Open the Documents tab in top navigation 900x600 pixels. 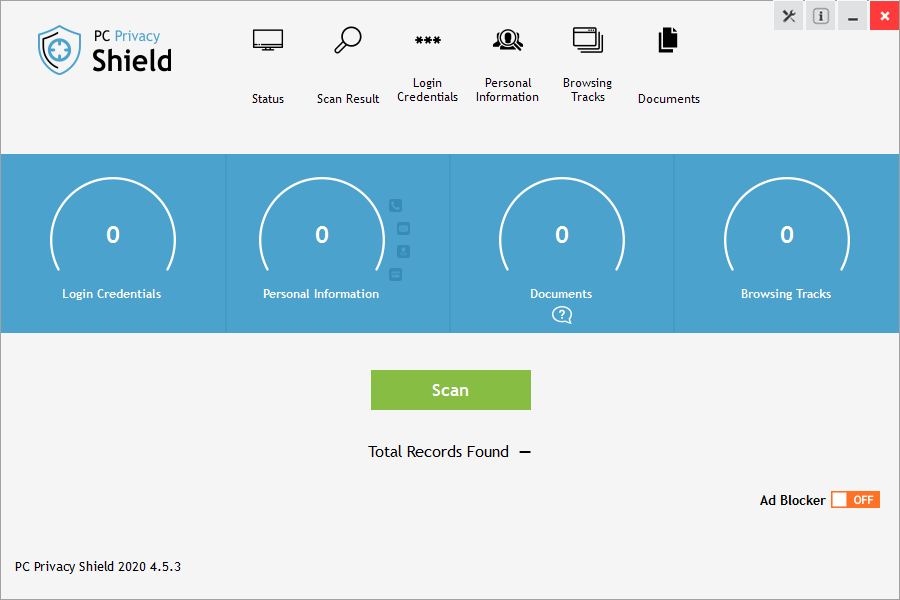click(669, 66)
